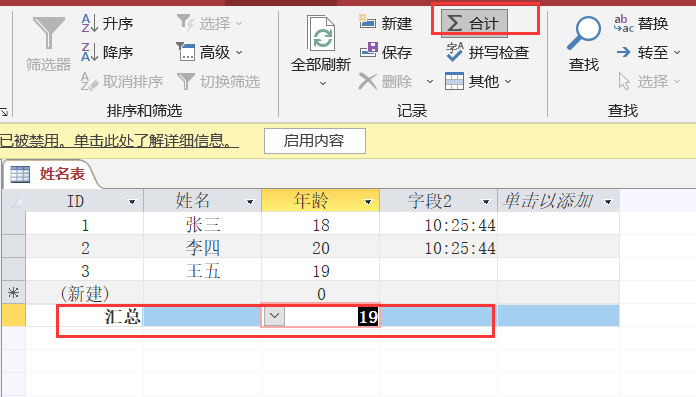This screenshot has height=397, width=696.
Task: Click the 10:25:44 cell in 李四 row
Action: 439,247
